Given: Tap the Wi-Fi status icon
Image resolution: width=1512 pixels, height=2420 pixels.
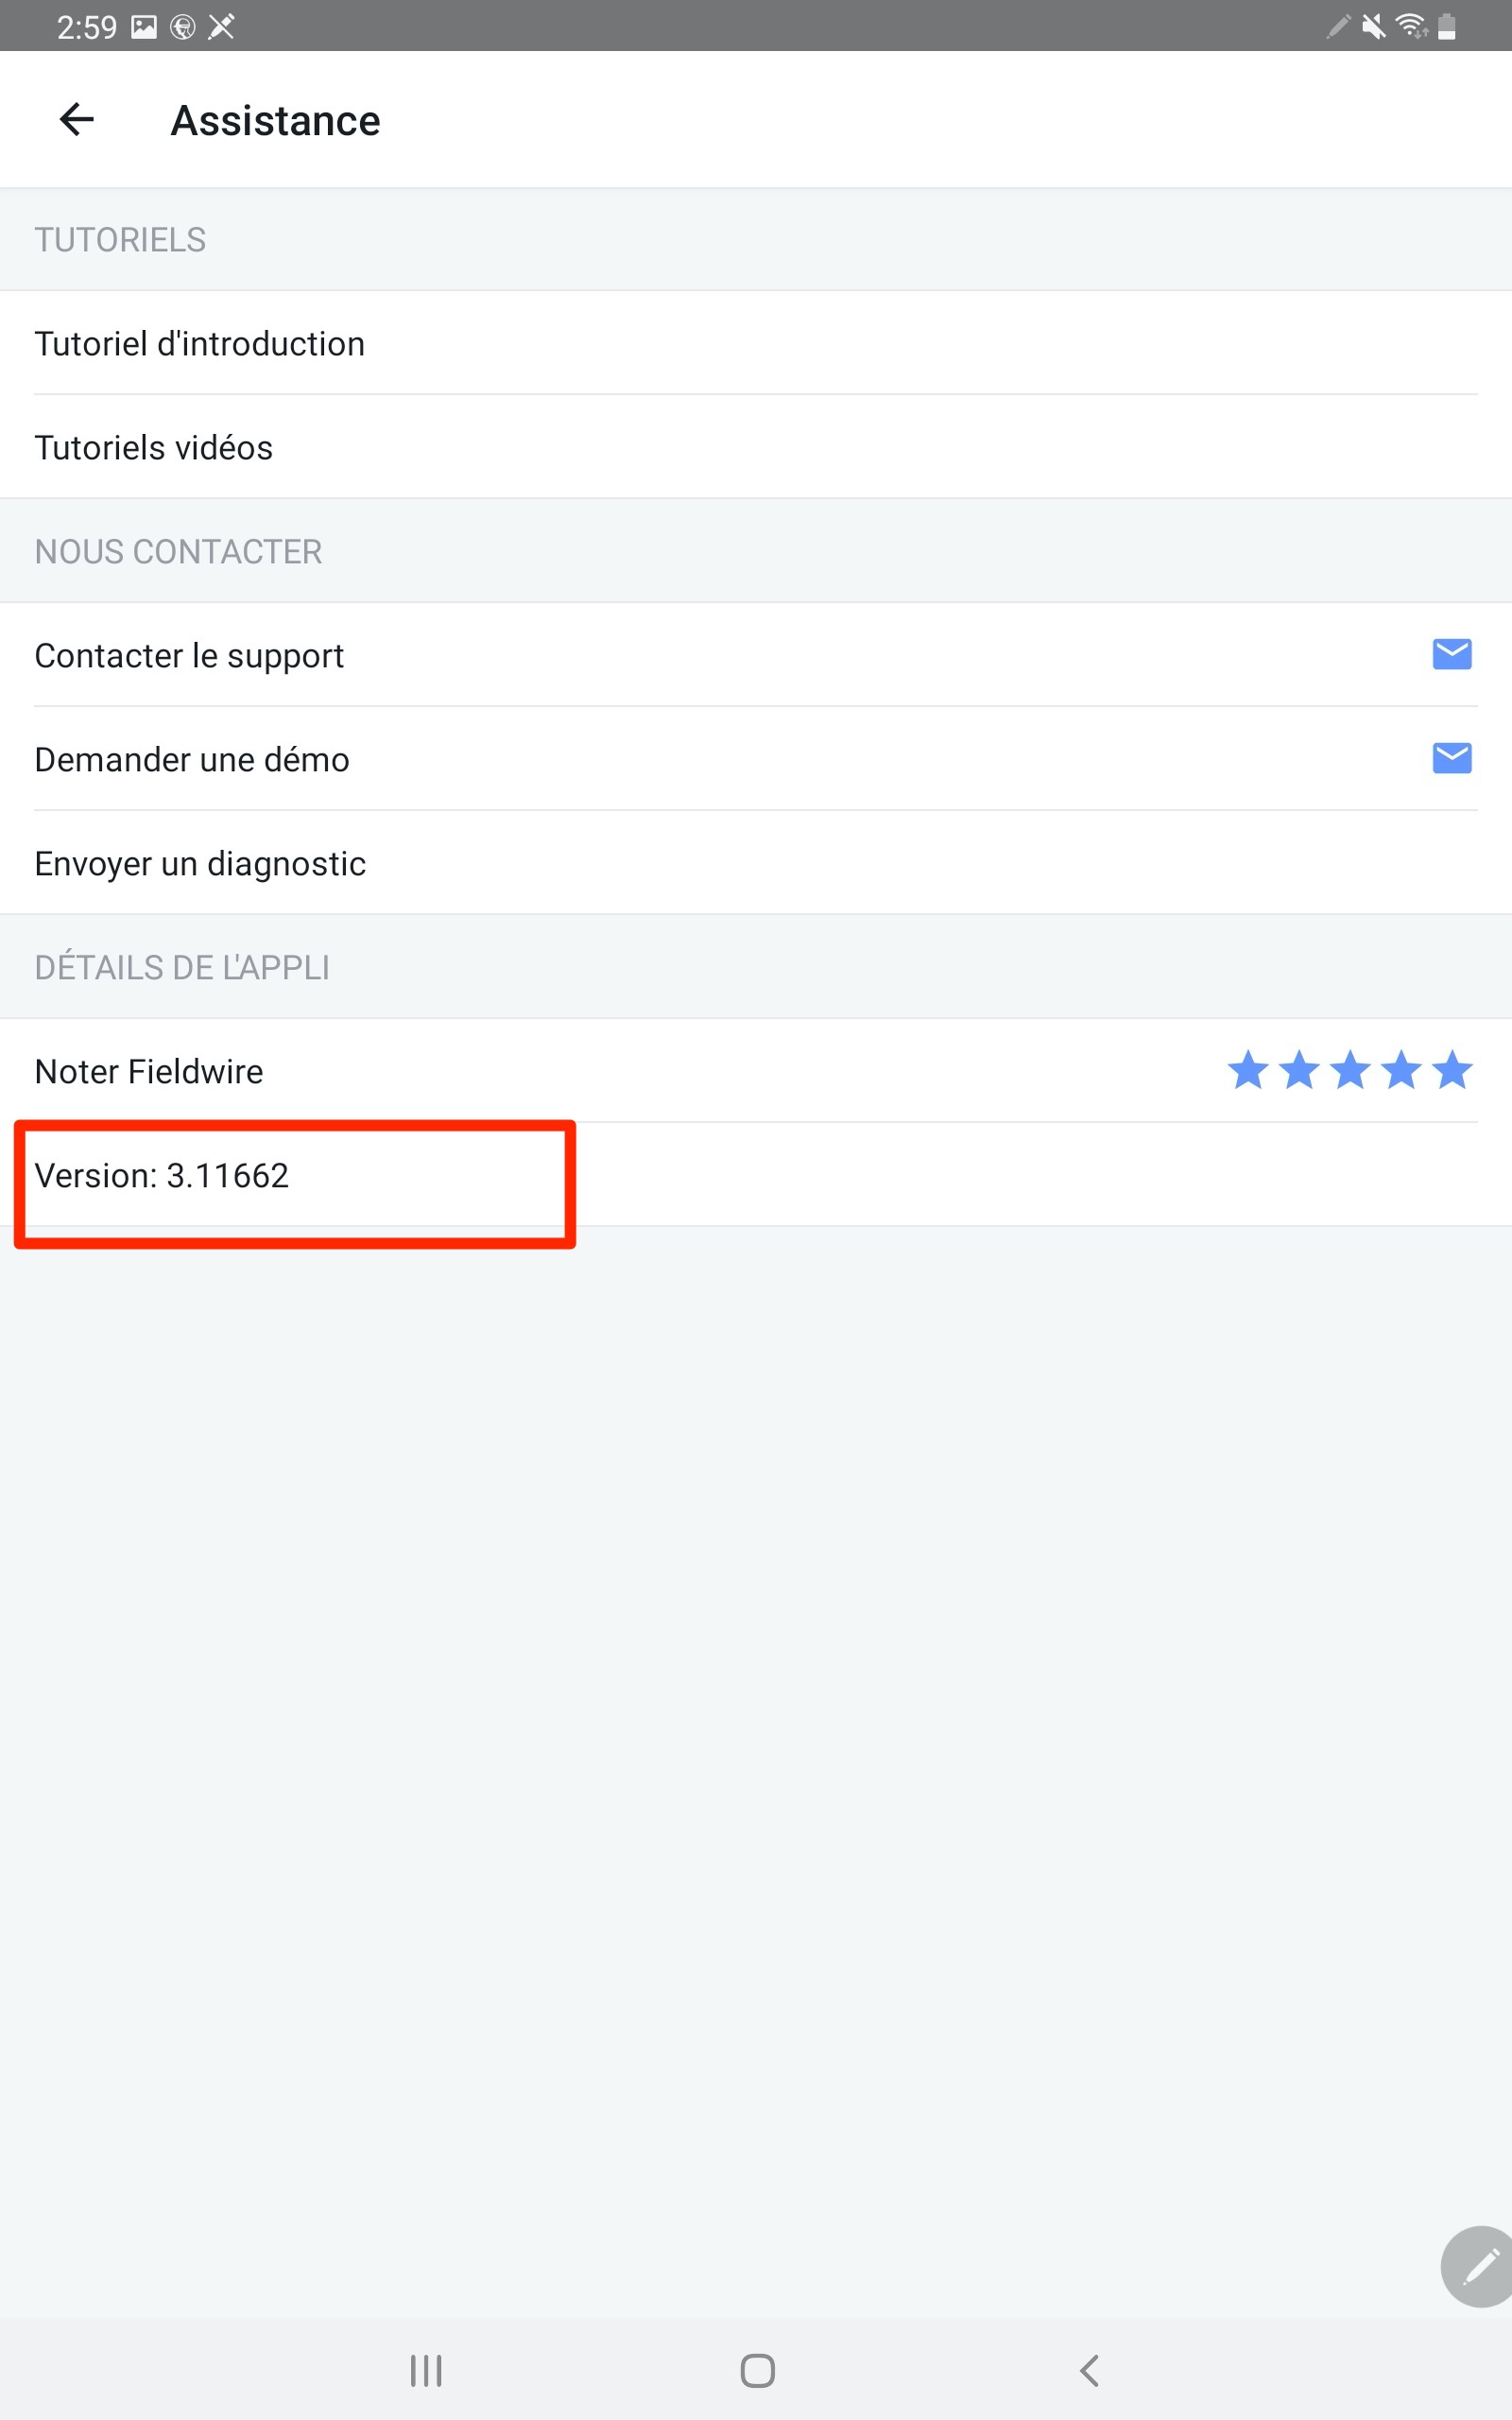Looking at the screenshot, I should (x=1410, y=26).
